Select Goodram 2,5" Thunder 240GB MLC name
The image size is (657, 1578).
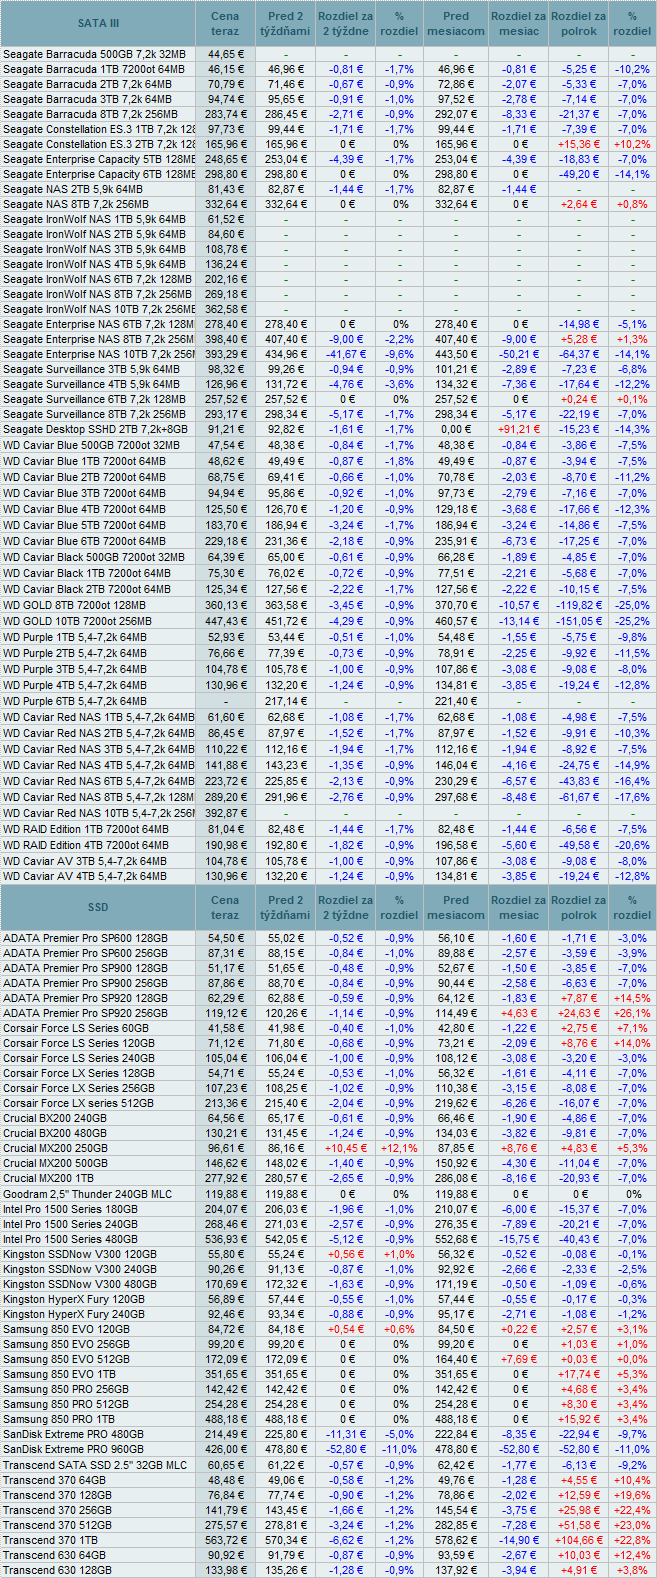point(88,1193)
